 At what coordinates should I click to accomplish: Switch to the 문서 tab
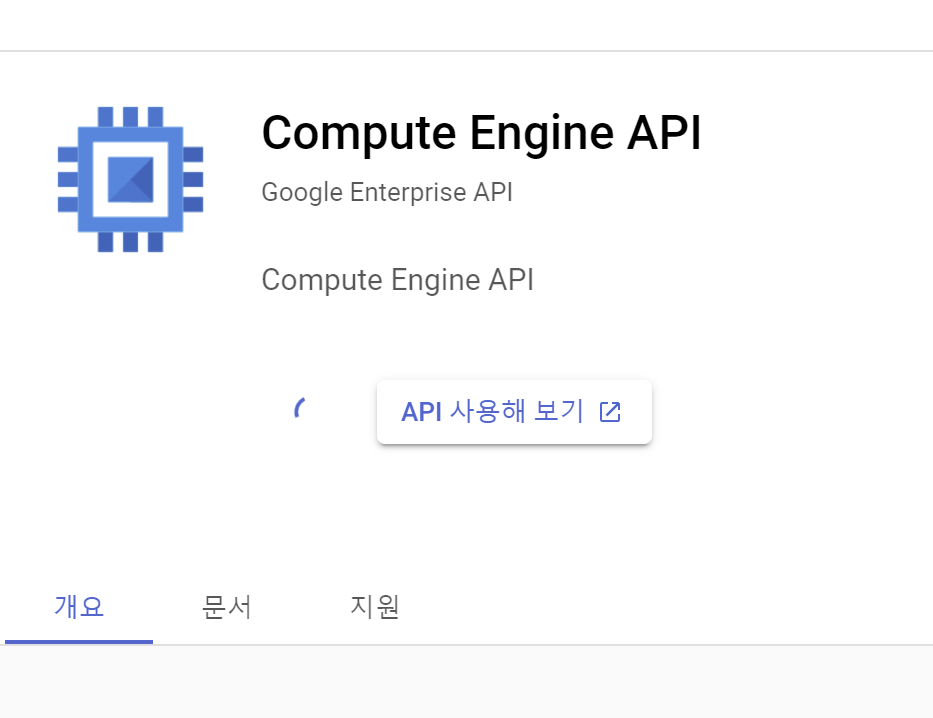(227, 607)
